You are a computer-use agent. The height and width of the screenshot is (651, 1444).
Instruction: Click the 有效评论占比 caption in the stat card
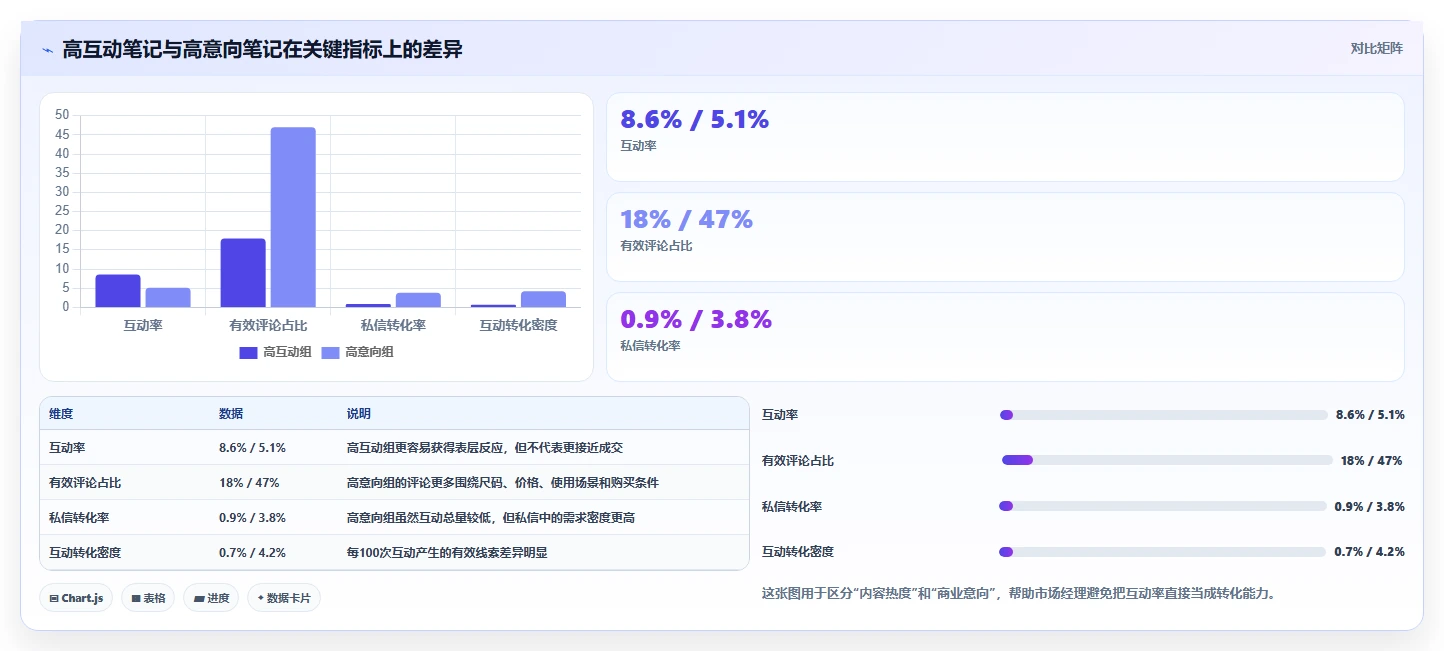pos(656,246)
